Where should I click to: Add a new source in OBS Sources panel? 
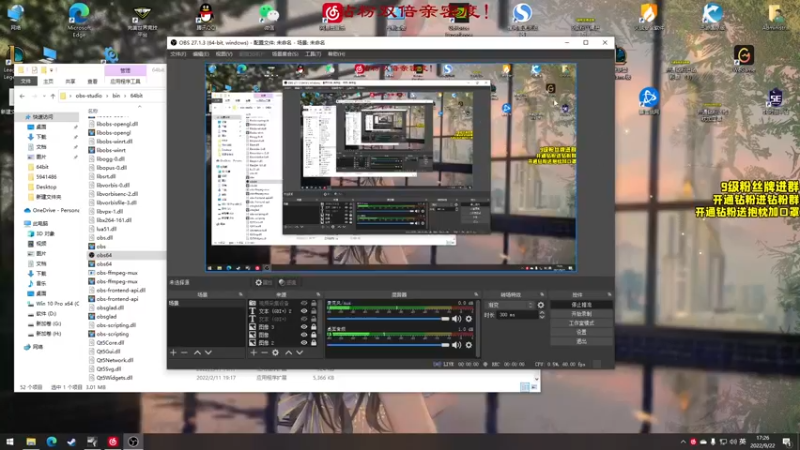tap(254, 353)
